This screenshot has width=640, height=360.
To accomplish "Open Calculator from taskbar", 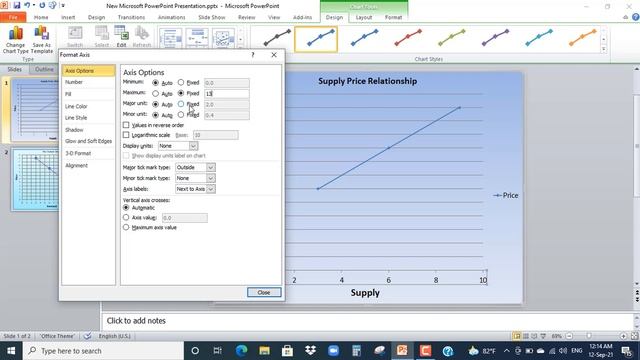I will (356, 351).
